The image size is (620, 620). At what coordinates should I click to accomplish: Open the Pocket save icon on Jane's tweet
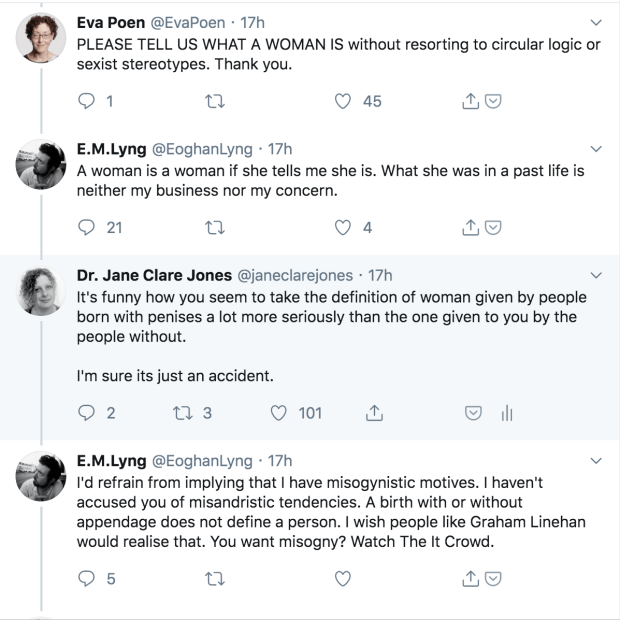(474, 412)
